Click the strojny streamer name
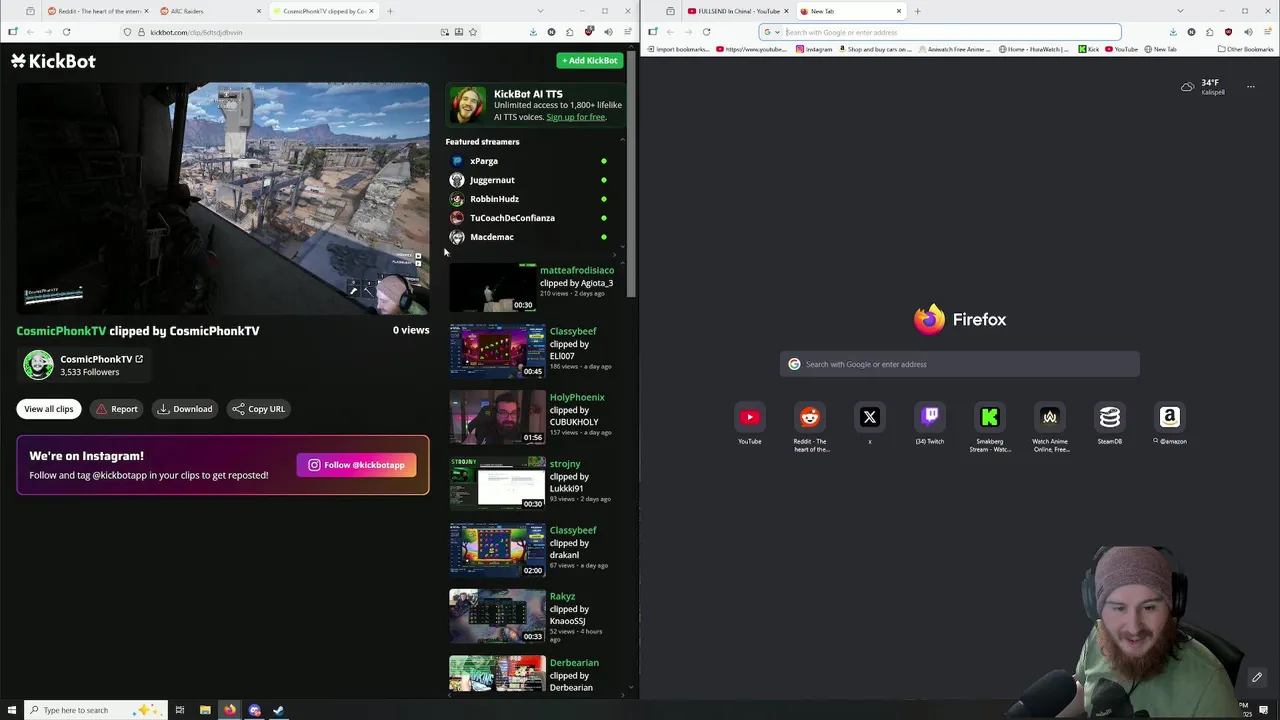 565,464
